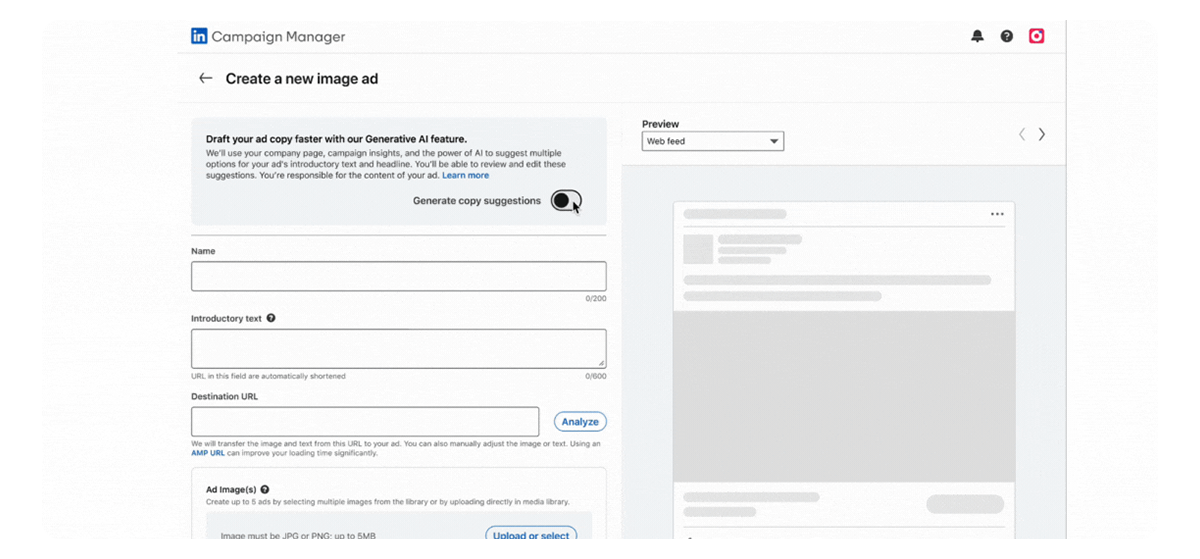Open the Learn more link

[x=466, y=175]
